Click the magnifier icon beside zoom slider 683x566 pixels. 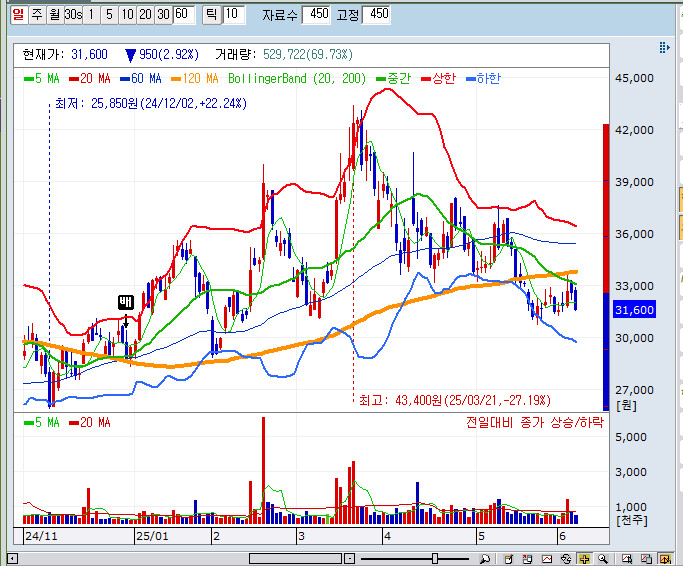(484, 559)
